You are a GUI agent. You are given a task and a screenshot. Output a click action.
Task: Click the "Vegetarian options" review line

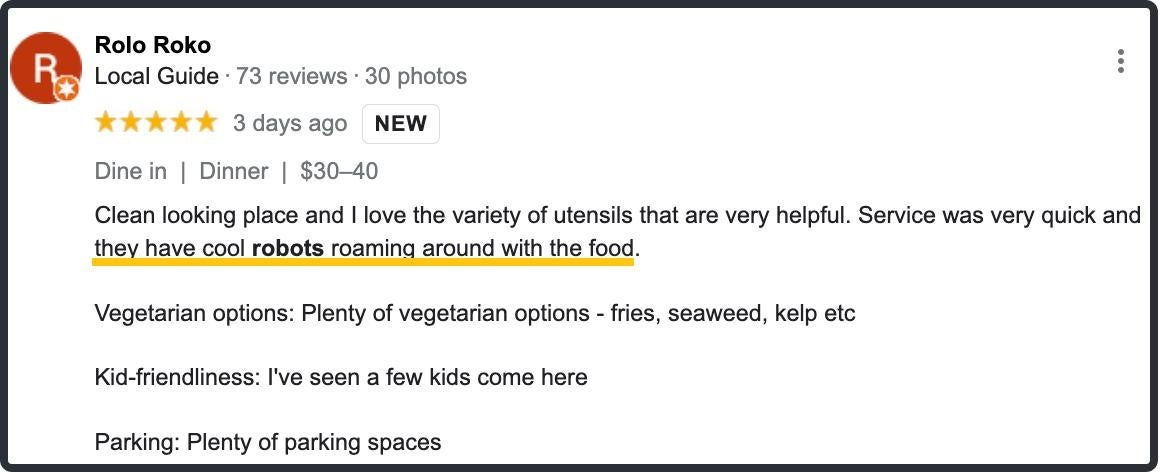[x=474, y=313]
